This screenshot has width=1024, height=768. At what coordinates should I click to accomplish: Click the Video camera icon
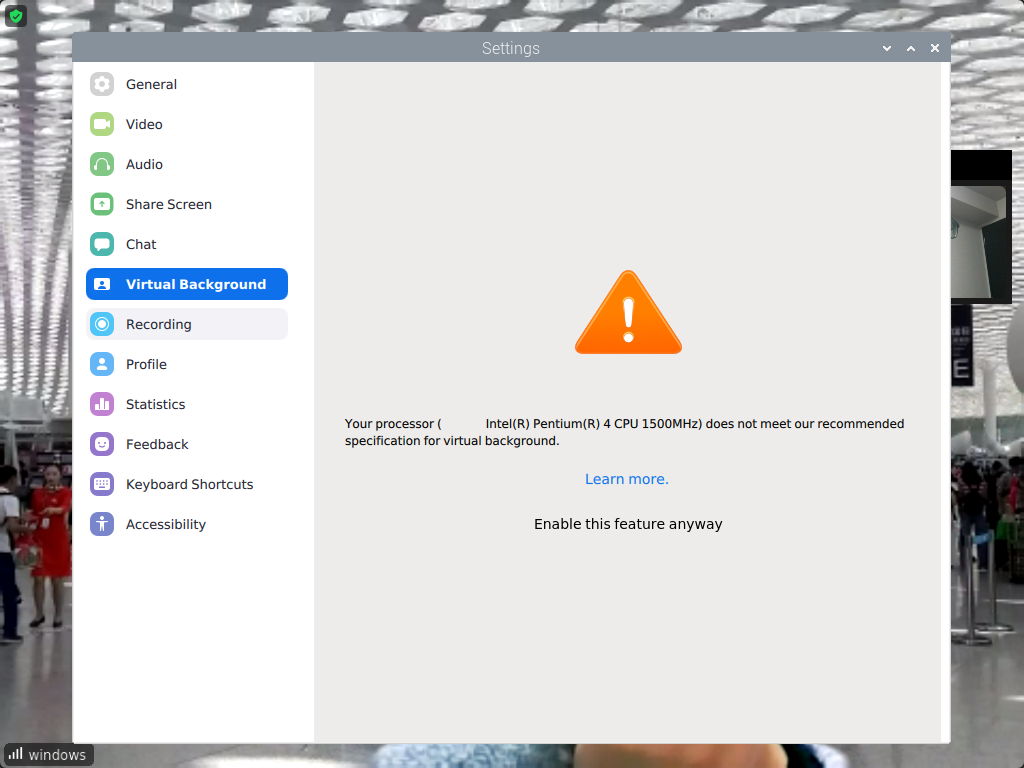pyautogui.click(x=102, y=124)
